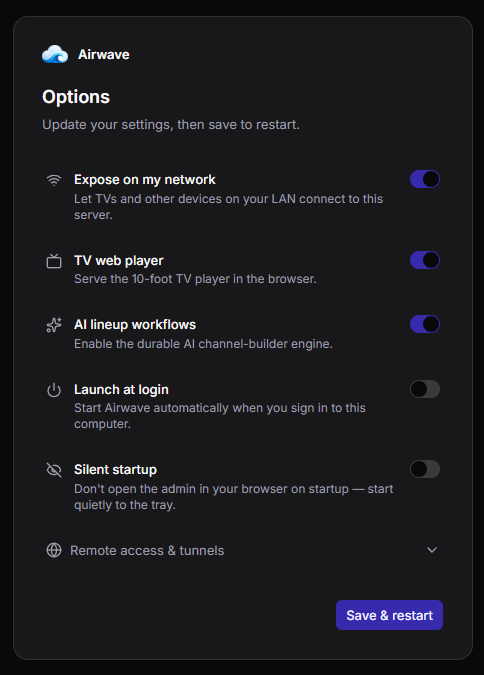Click the Airwave app name text
484x675 pixels.
(104, 55)
